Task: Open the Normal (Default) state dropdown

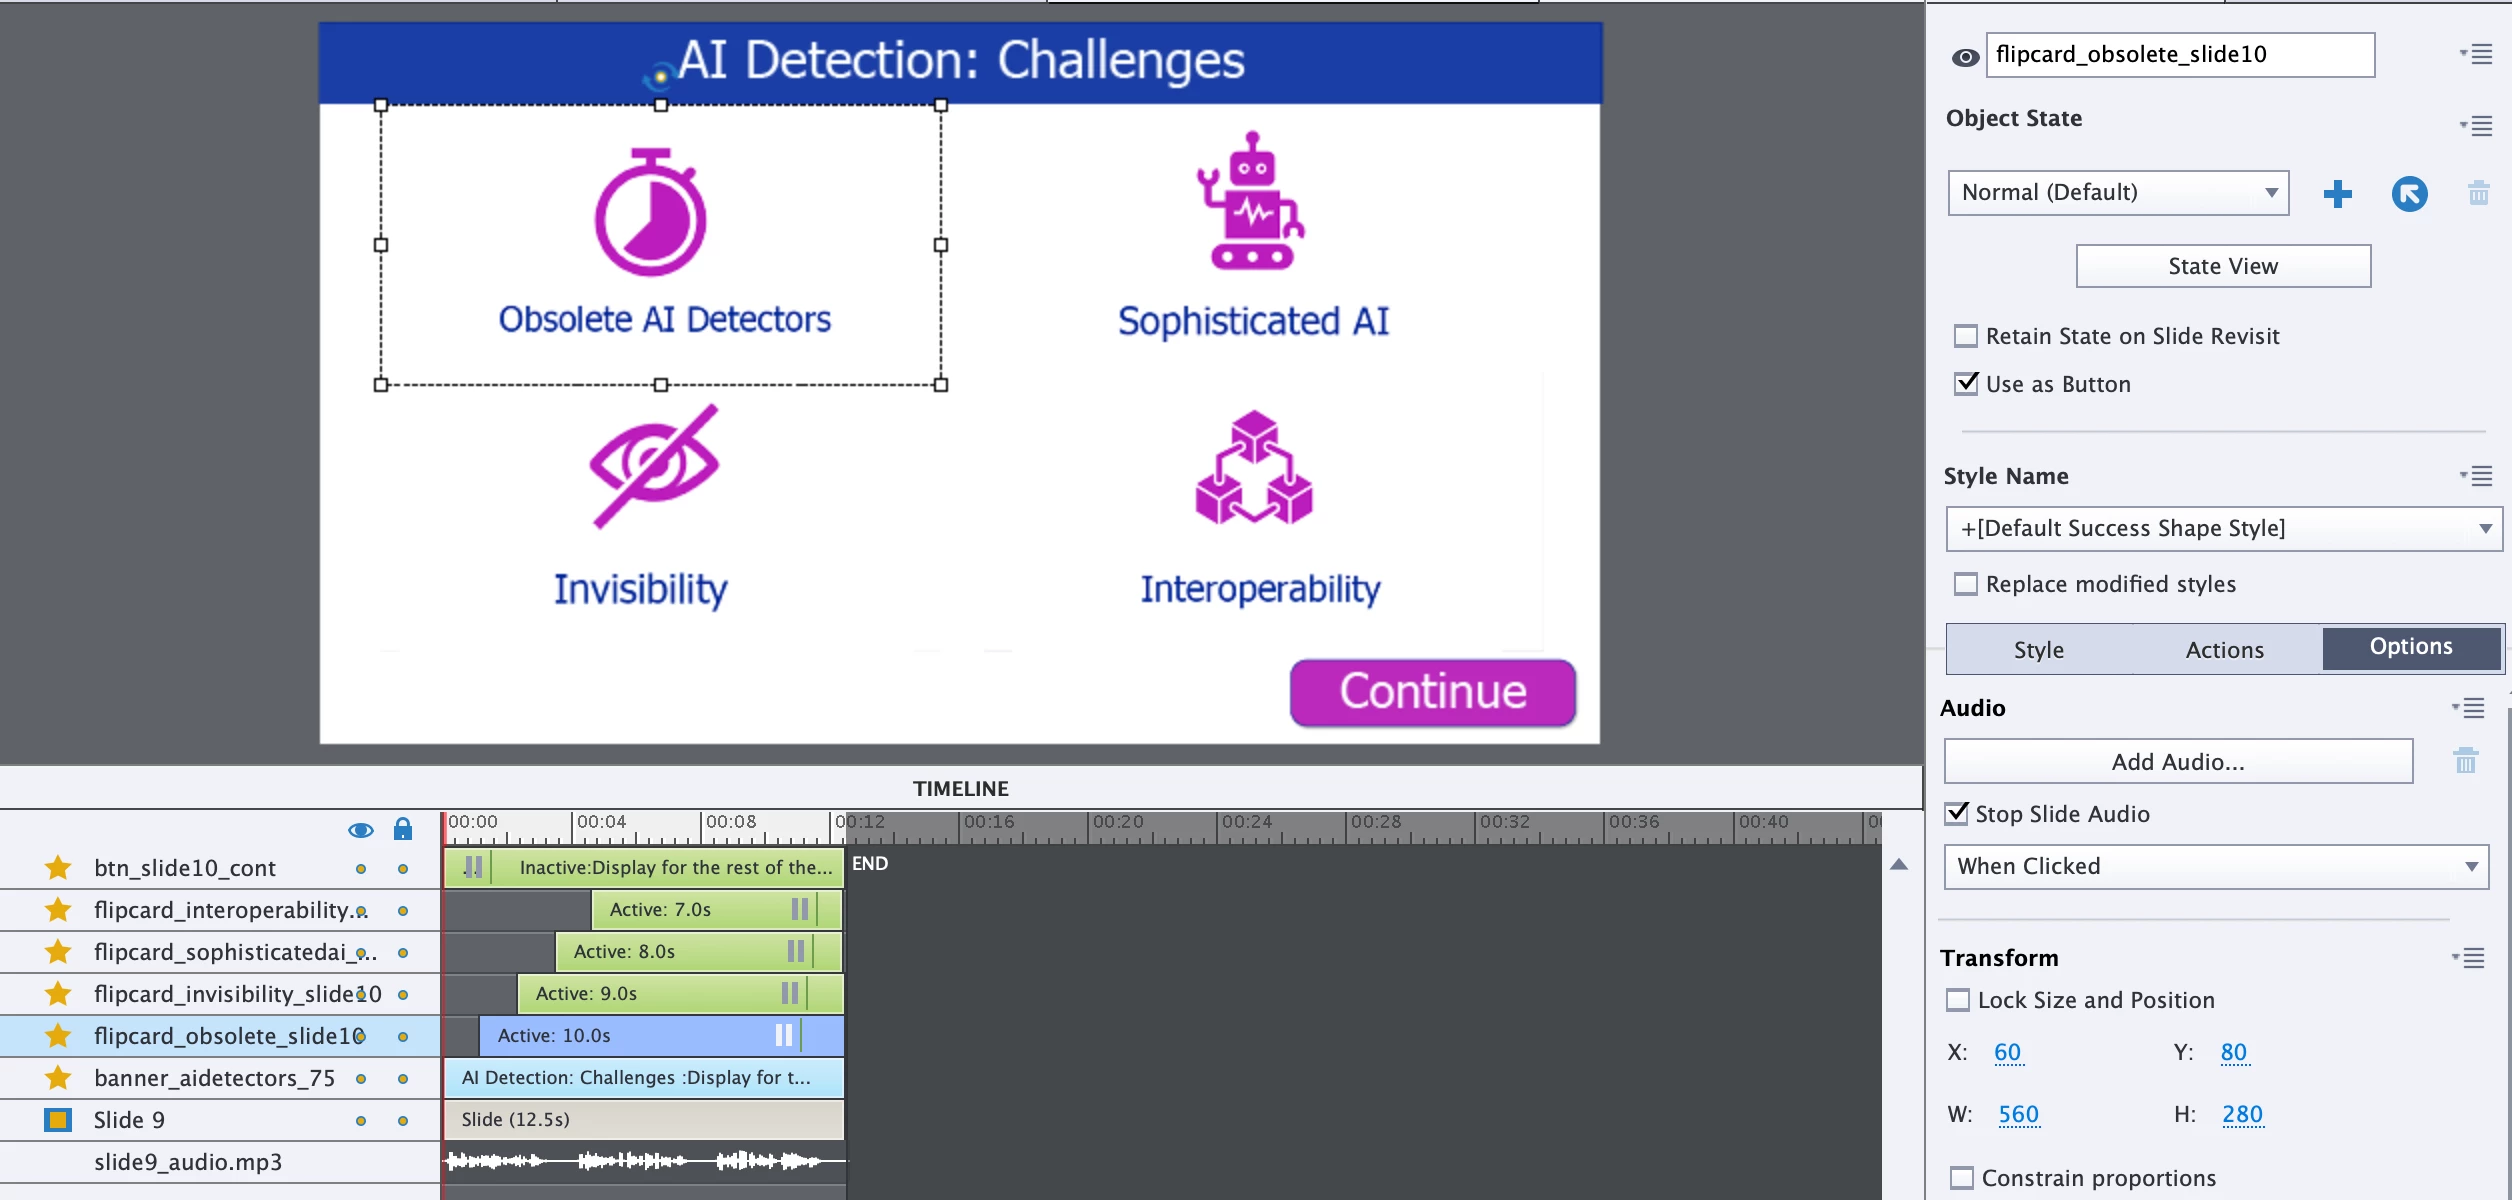Action: 2118,192
